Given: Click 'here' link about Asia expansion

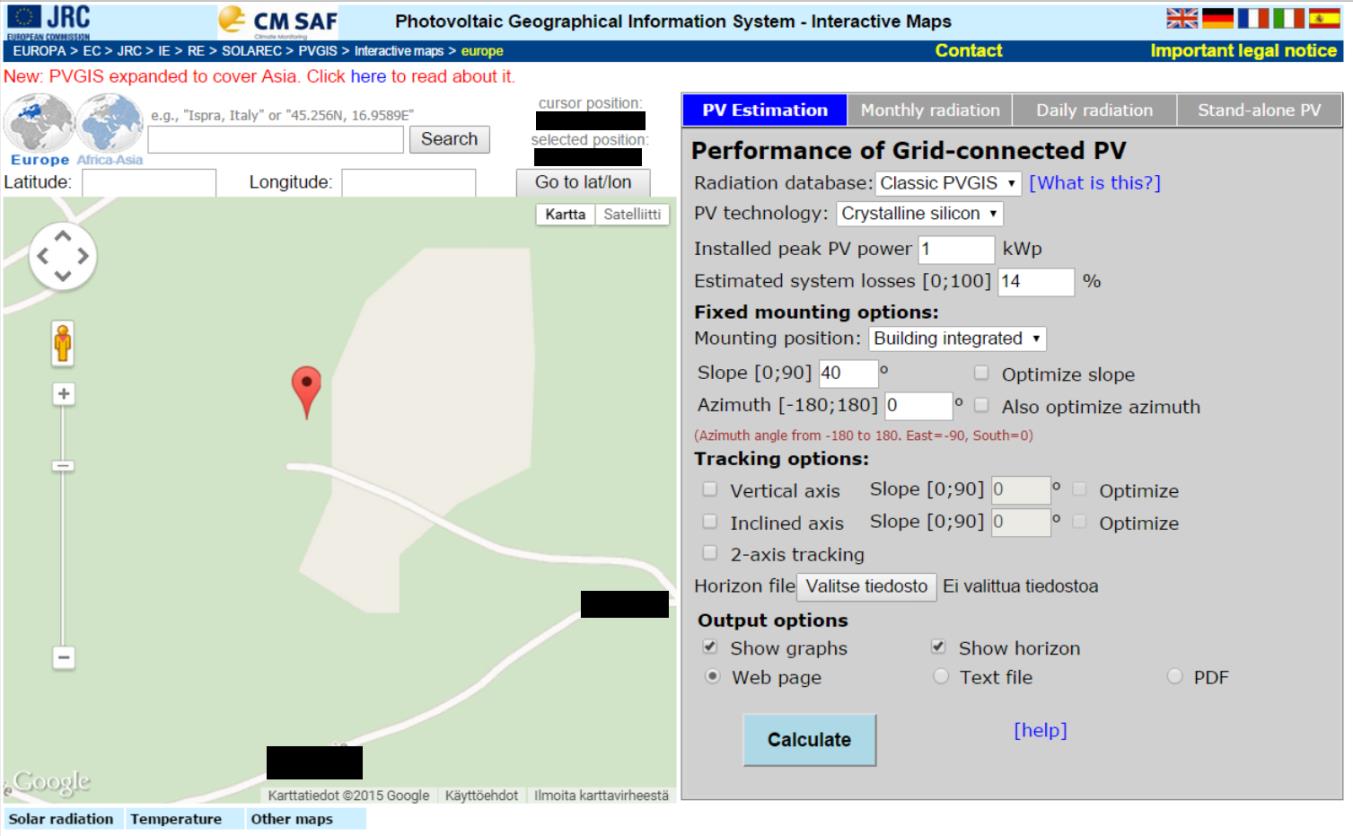Looking at the screenshot, I should pyautogui.click(x=368, y=76).
